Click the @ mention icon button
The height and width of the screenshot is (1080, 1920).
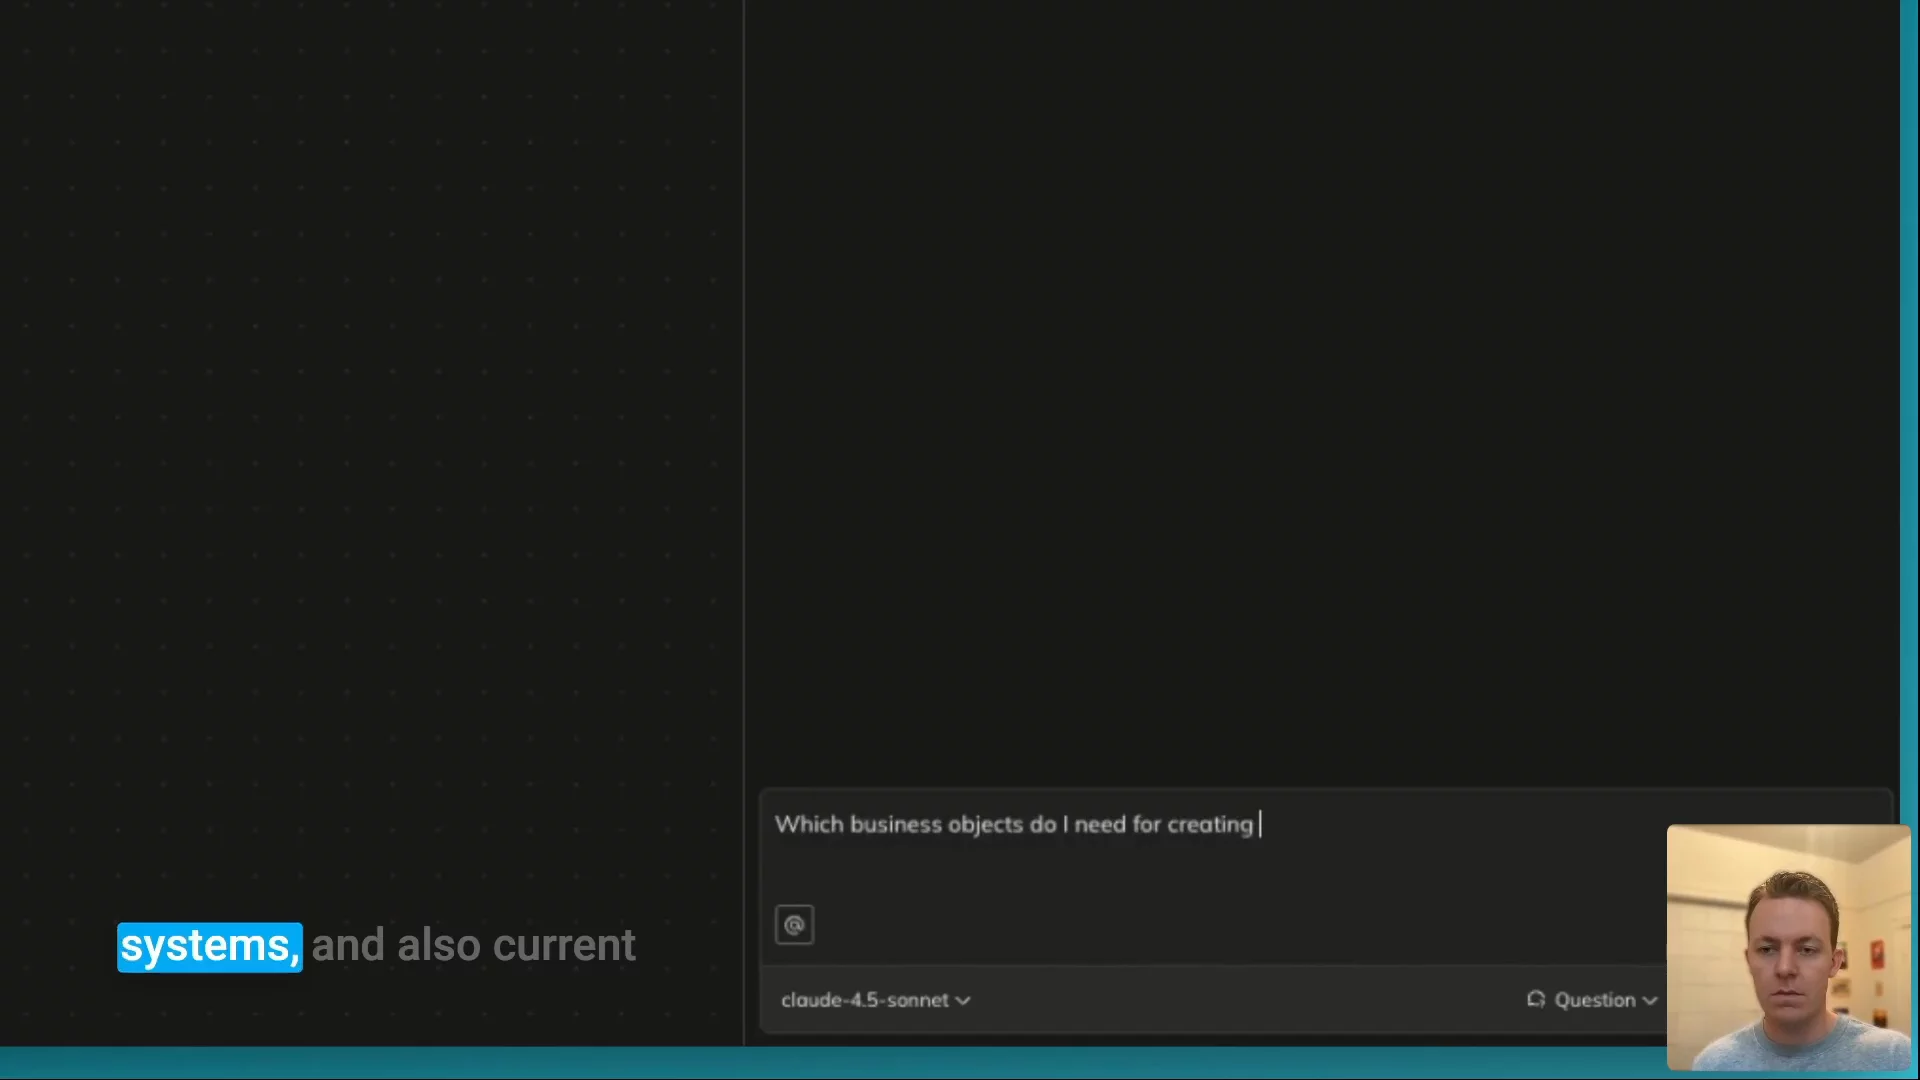point(794,925)
